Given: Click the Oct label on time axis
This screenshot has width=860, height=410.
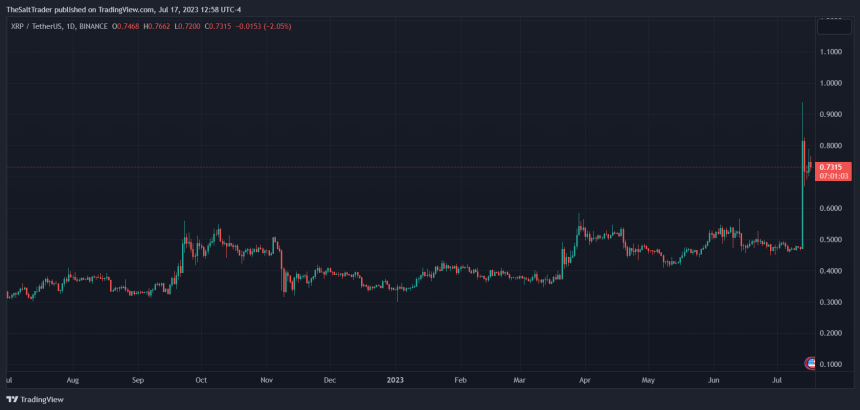Looking at the screenshot, I should coord(201,379).
